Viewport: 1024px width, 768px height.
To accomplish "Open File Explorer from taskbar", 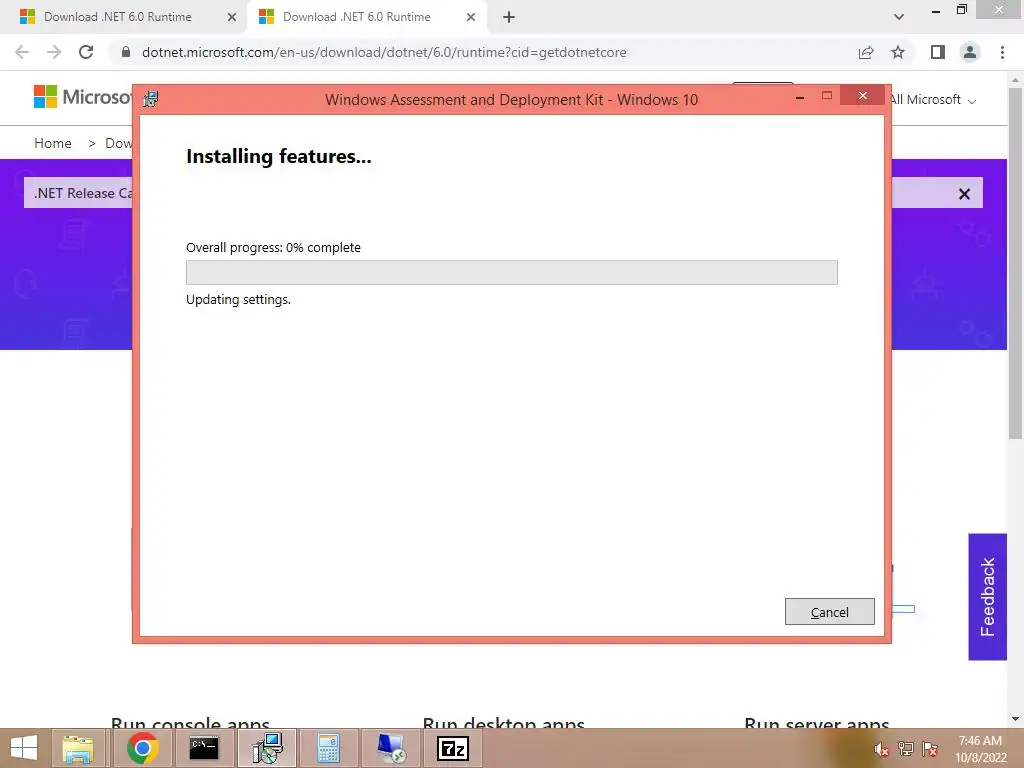I will coord(78,748).
